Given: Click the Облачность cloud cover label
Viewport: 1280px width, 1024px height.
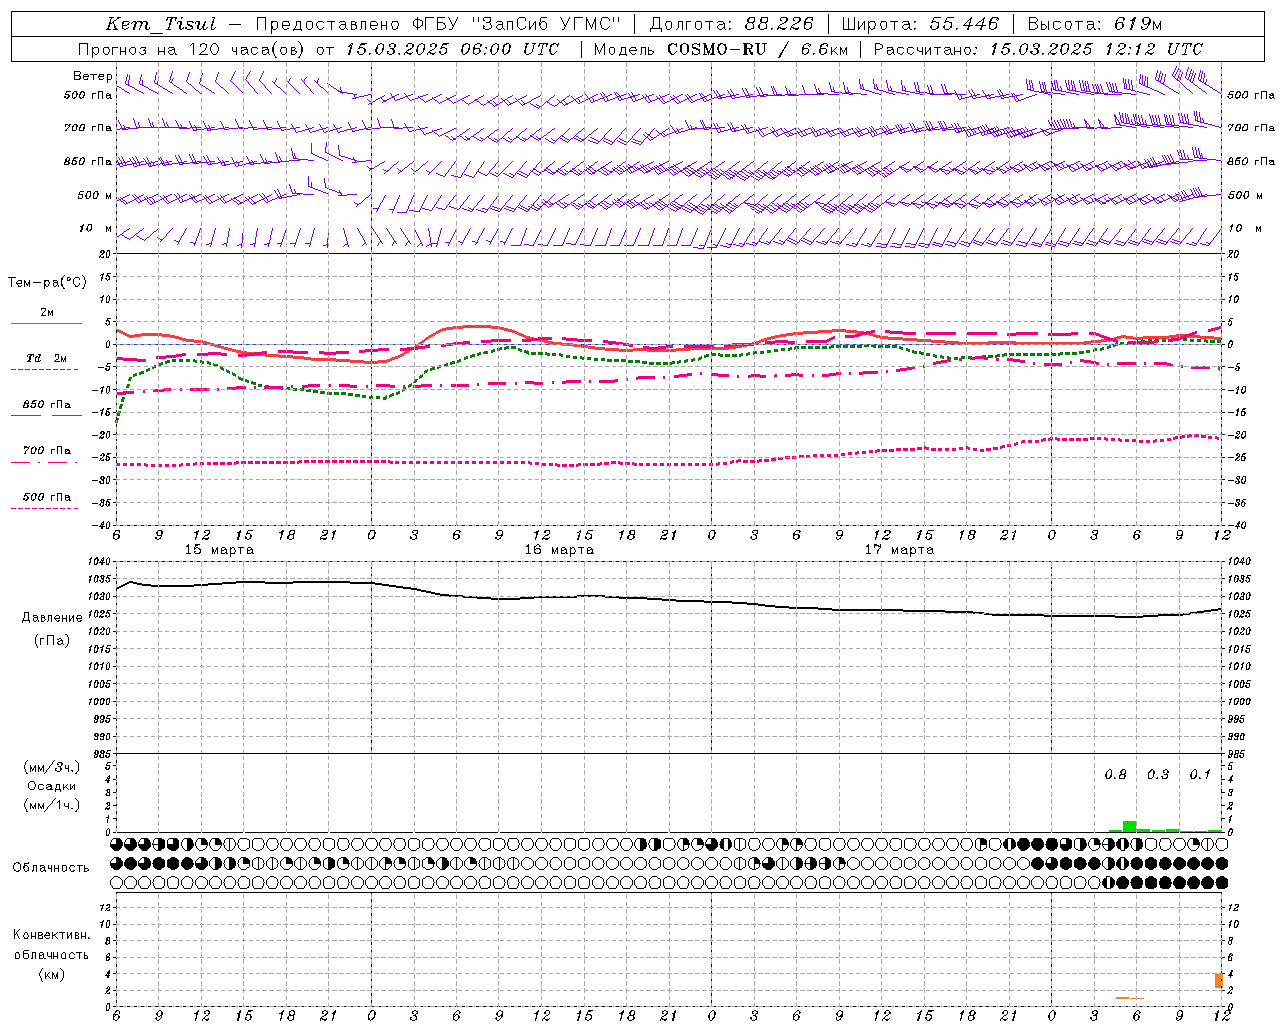Looking at the screenshot, I should tap(51, 867).
